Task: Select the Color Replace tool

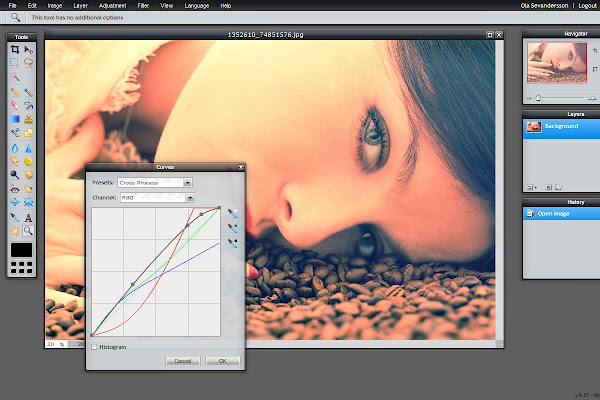Action: pyautogui.click(x=15, y=133)
